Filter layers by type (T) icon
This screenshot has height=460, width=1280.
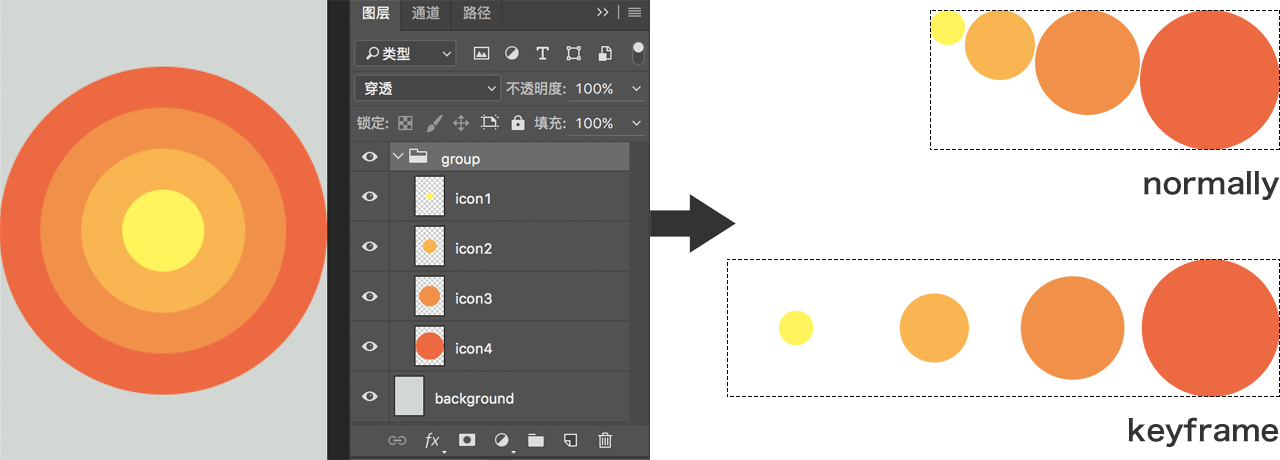pyautogui.click(x=542, y=53)
